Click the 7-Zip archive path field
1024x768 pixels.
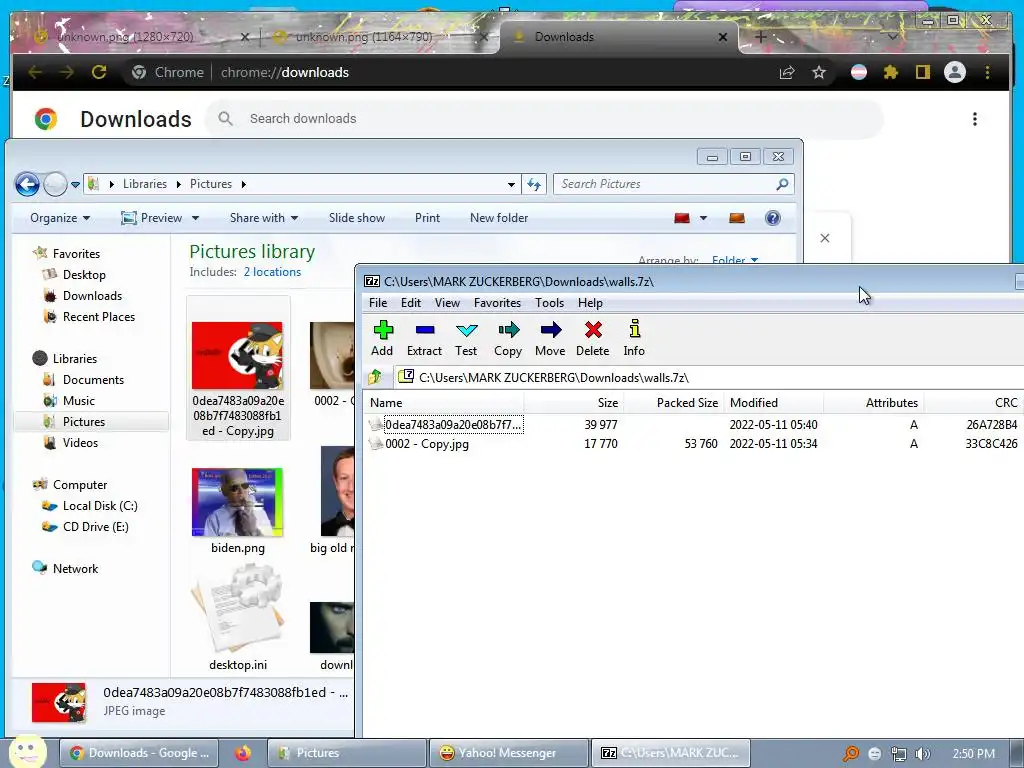709,377
